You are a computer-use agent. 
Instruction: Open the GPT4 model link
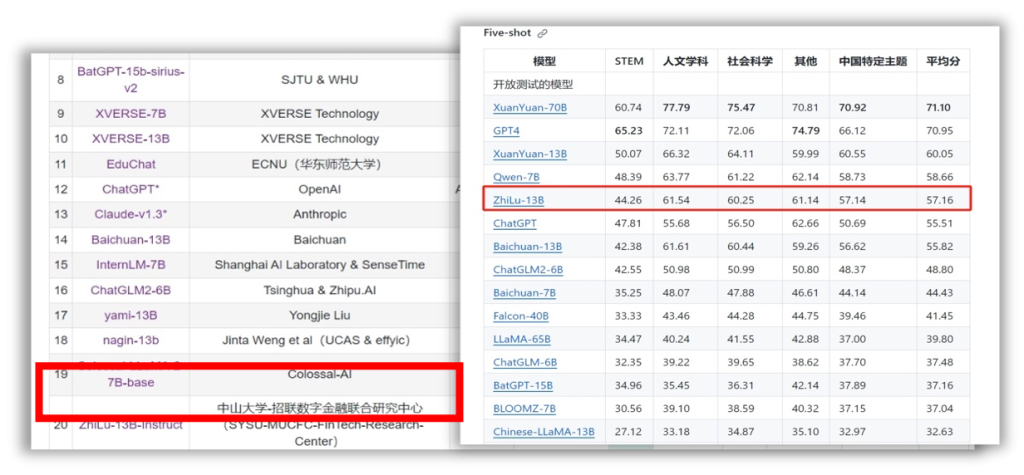click(x=508, y=131)
